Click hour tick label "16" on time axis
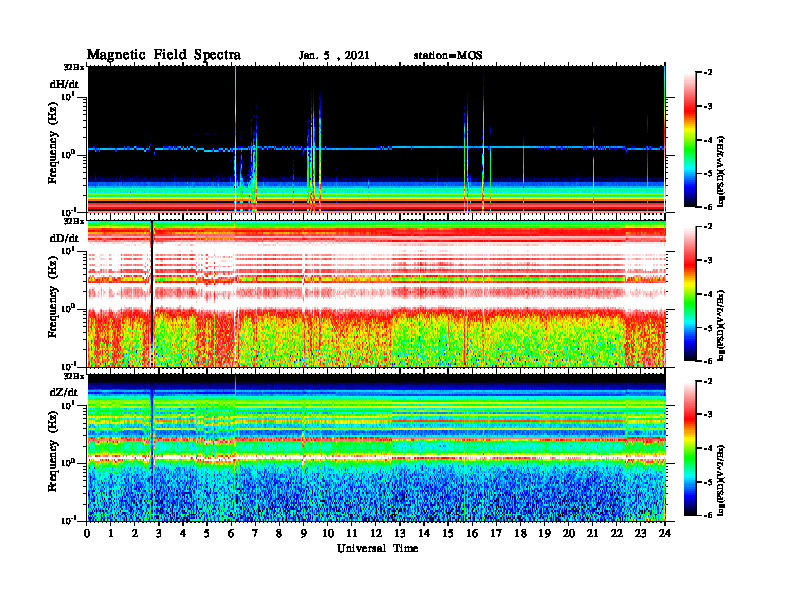The height and width of the screenshot is (612, 792). pos(472,534)
